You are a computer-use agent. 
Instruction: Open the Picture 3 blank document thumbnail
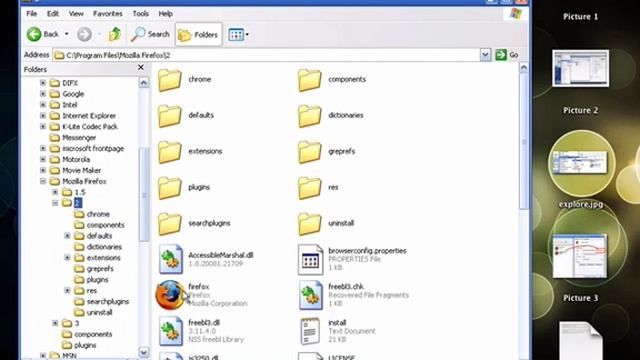point(580,341)
